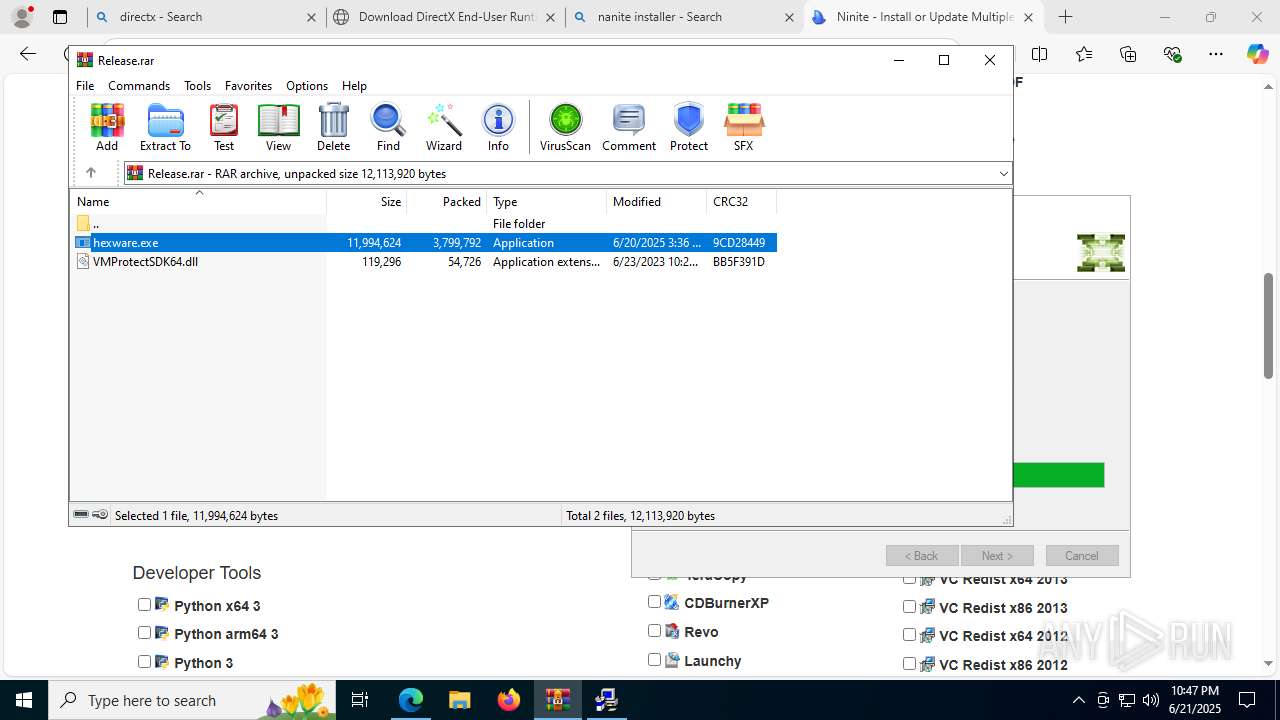1280x720 pixels.
Task: Sort files by Name column
Action: (x=198, y=201)
